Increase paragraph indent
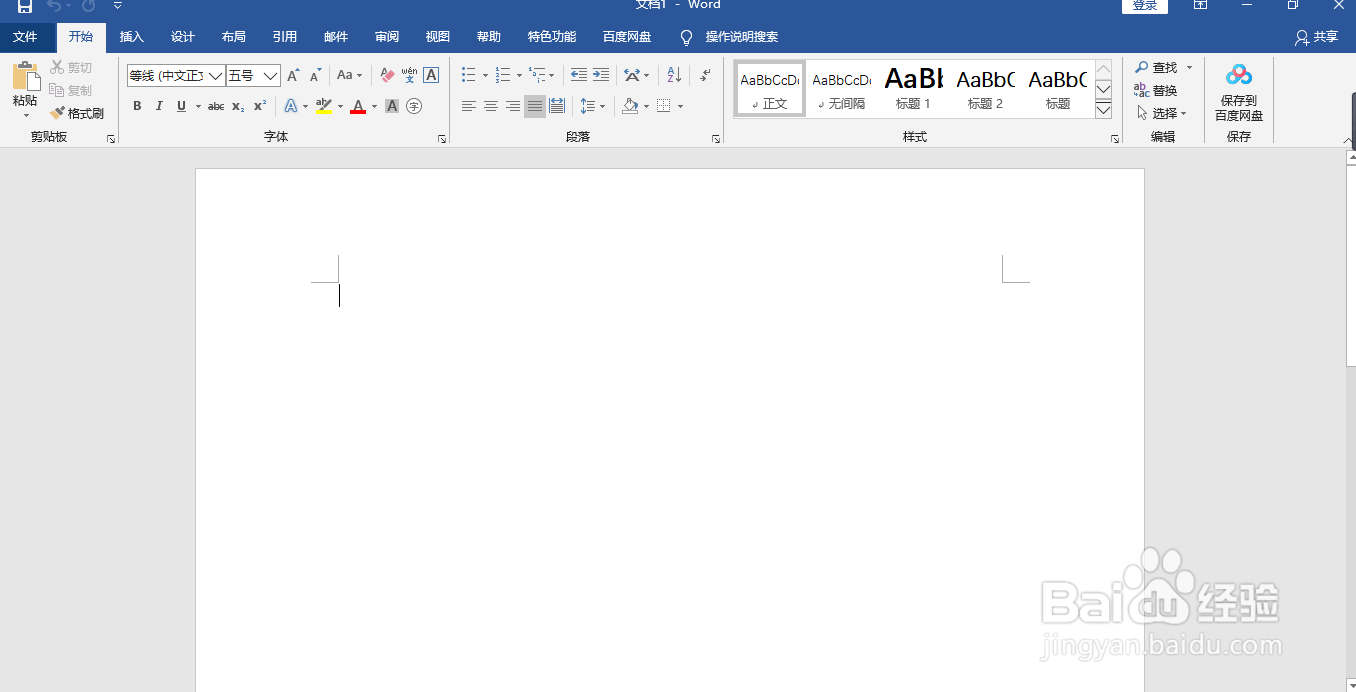Viewport: 1356px width, 692px height. pos(601,75)
